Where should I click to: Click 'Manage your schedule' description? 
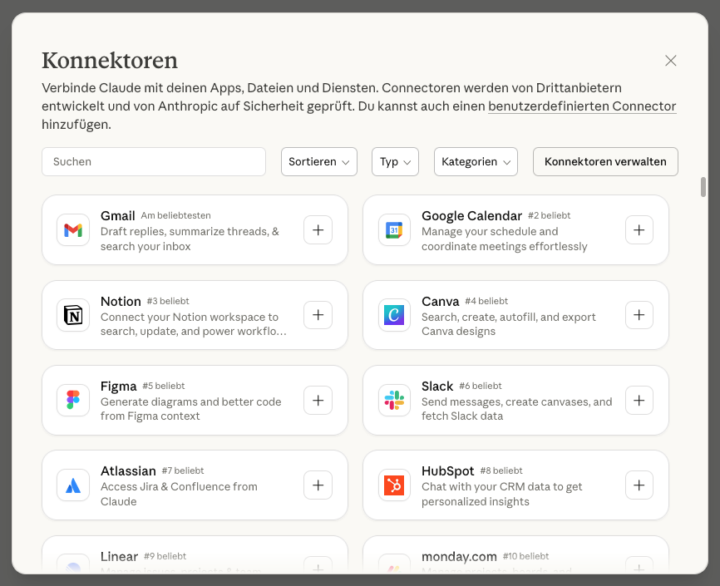click(504, 239)
